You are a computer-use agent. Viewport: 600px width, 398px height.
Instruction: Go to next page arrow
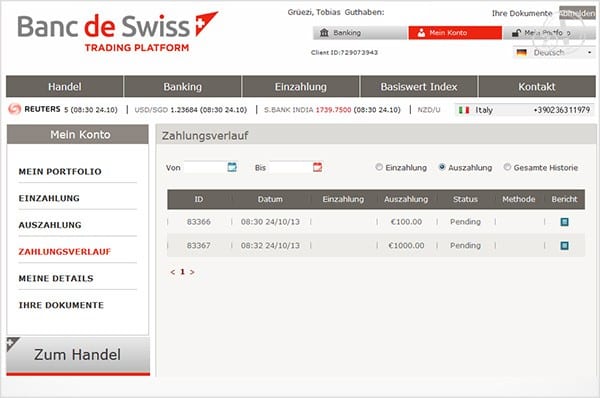[x=192, y=272]
